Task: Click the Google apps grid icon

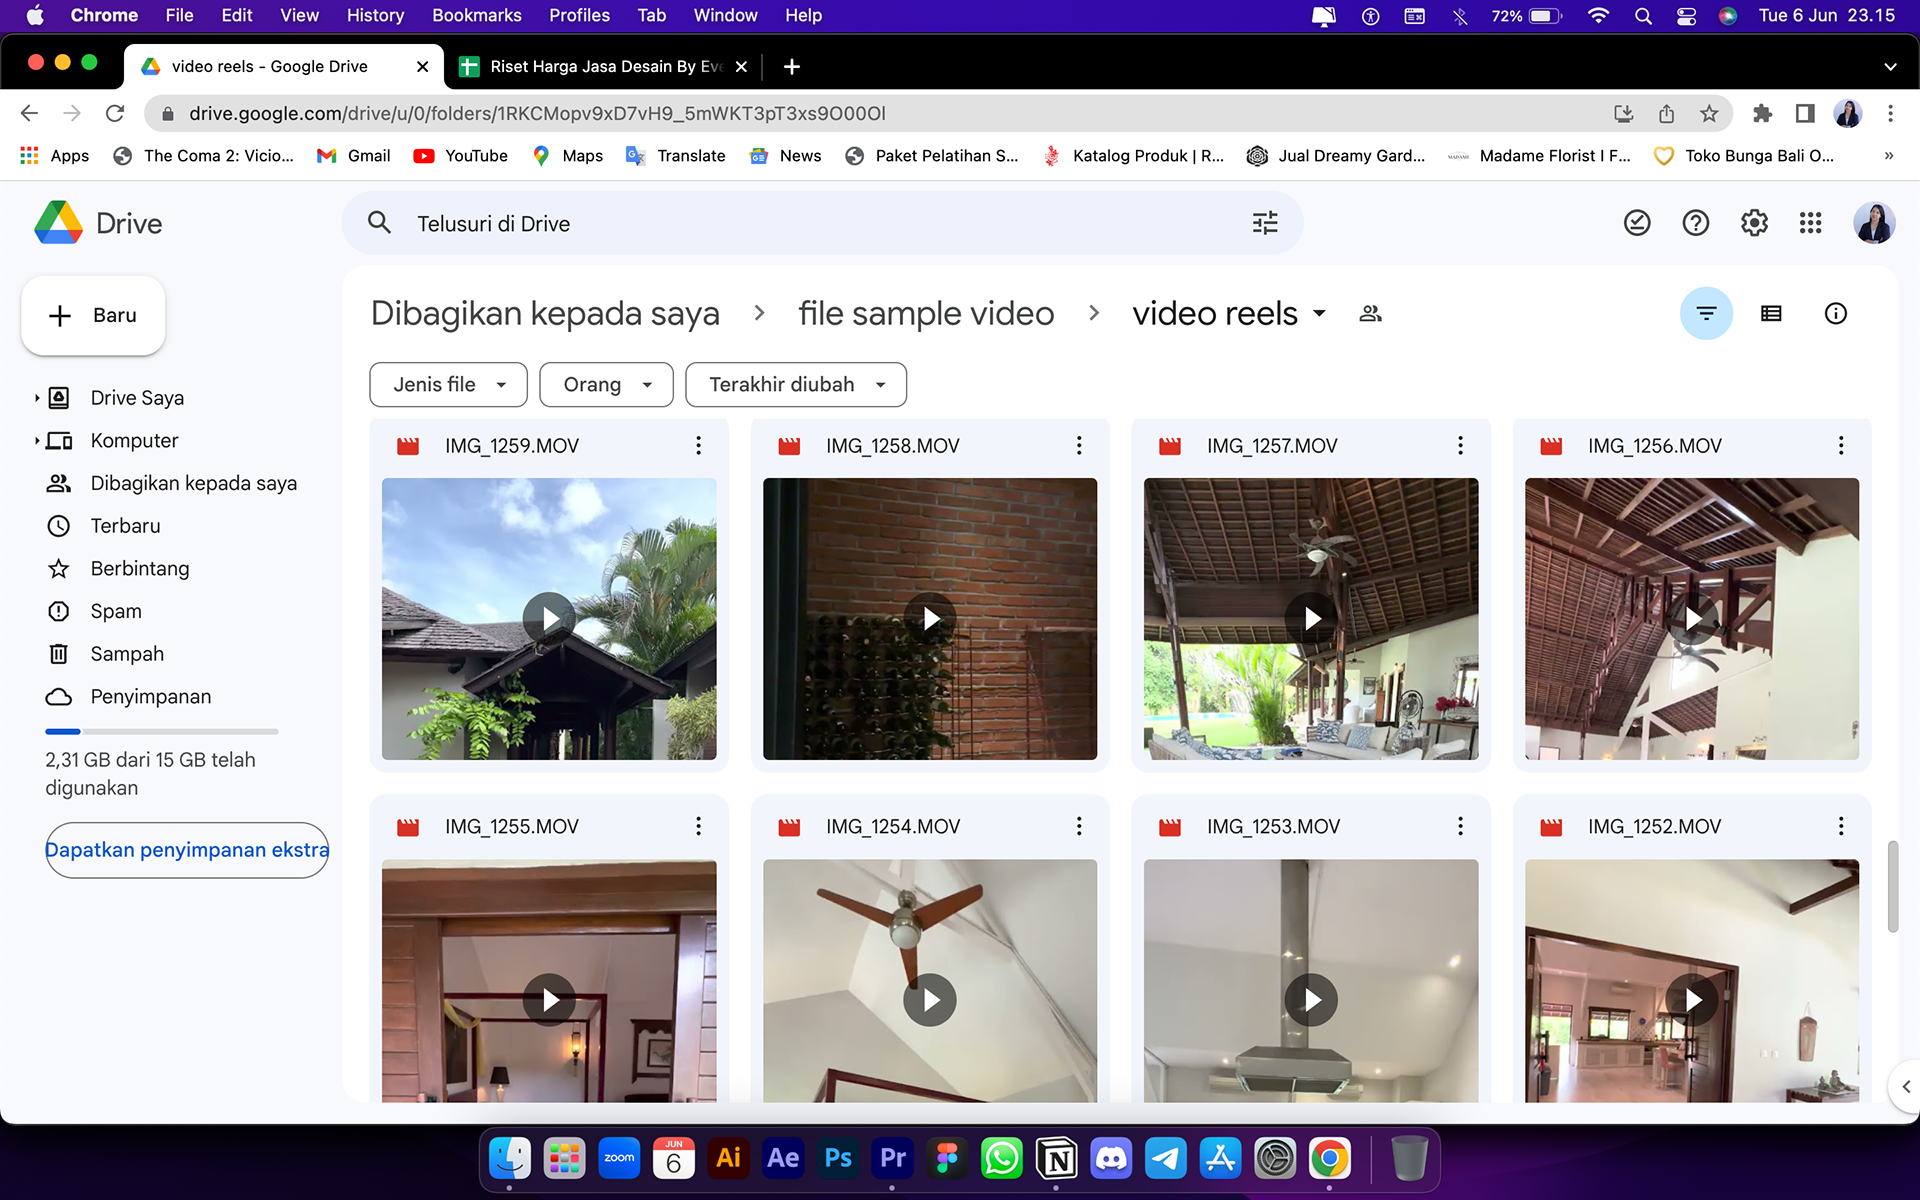Action: click(x=1810, y=223)
